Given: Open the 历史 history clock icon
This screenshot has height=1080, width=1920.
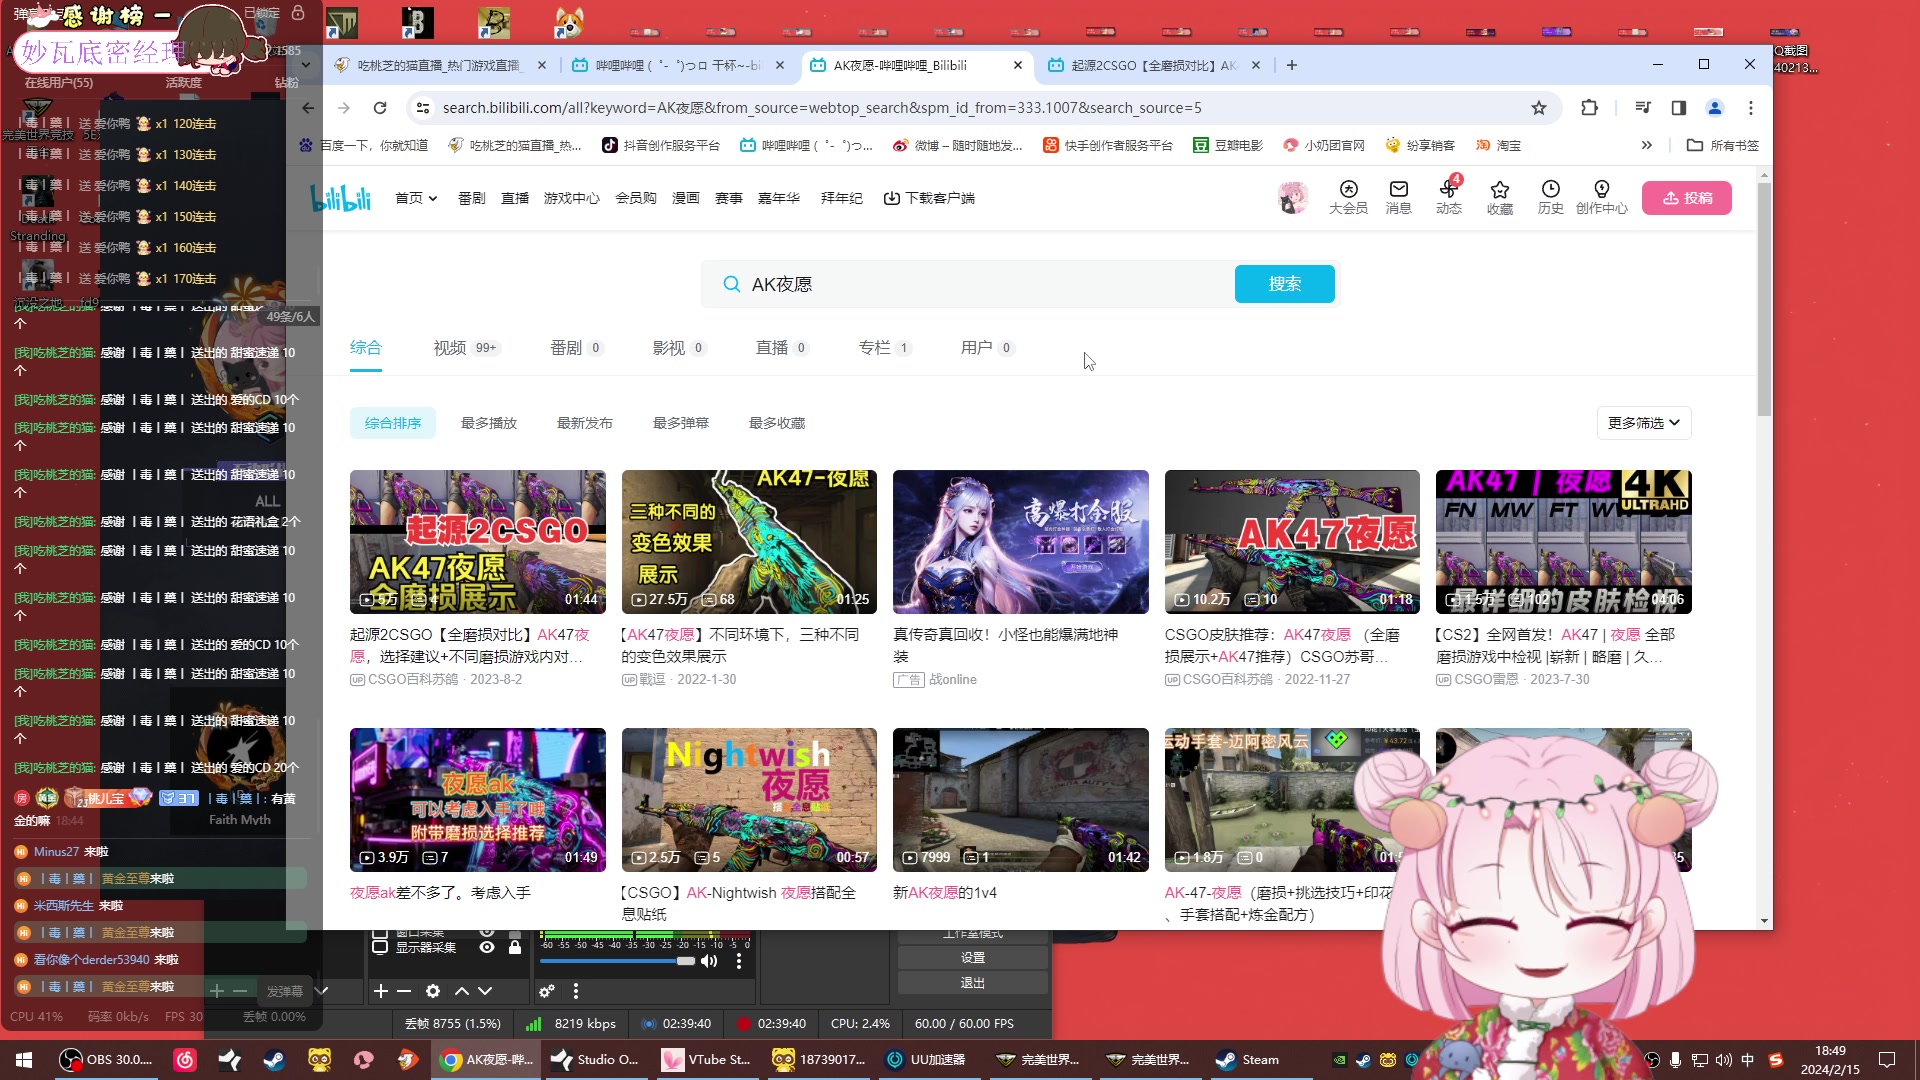Looking at the screenshot, I should pos(1550,197).
